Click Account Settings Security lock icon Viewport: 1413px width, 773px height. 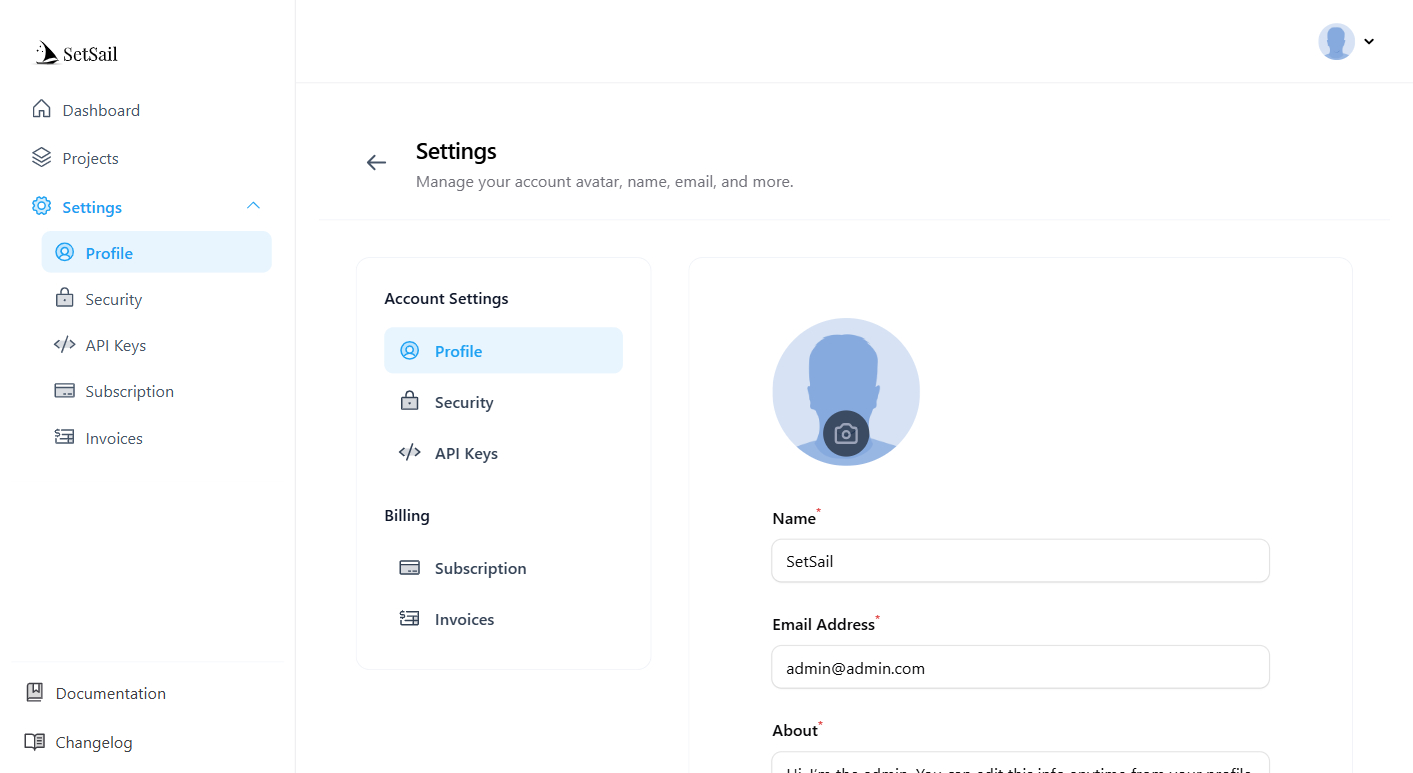[x=409, y=401]
